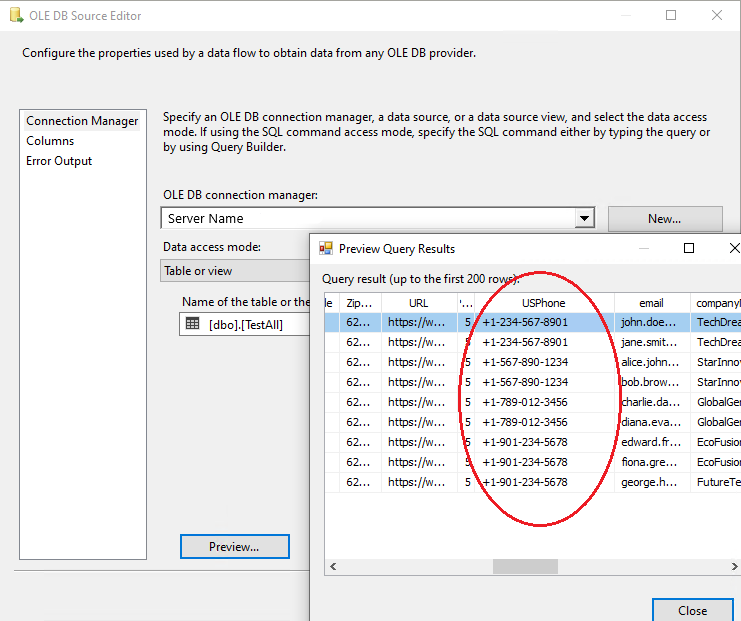Click the Close button in the preview window
The width and height of the screenshot is (741, 621).
[692, 610]
